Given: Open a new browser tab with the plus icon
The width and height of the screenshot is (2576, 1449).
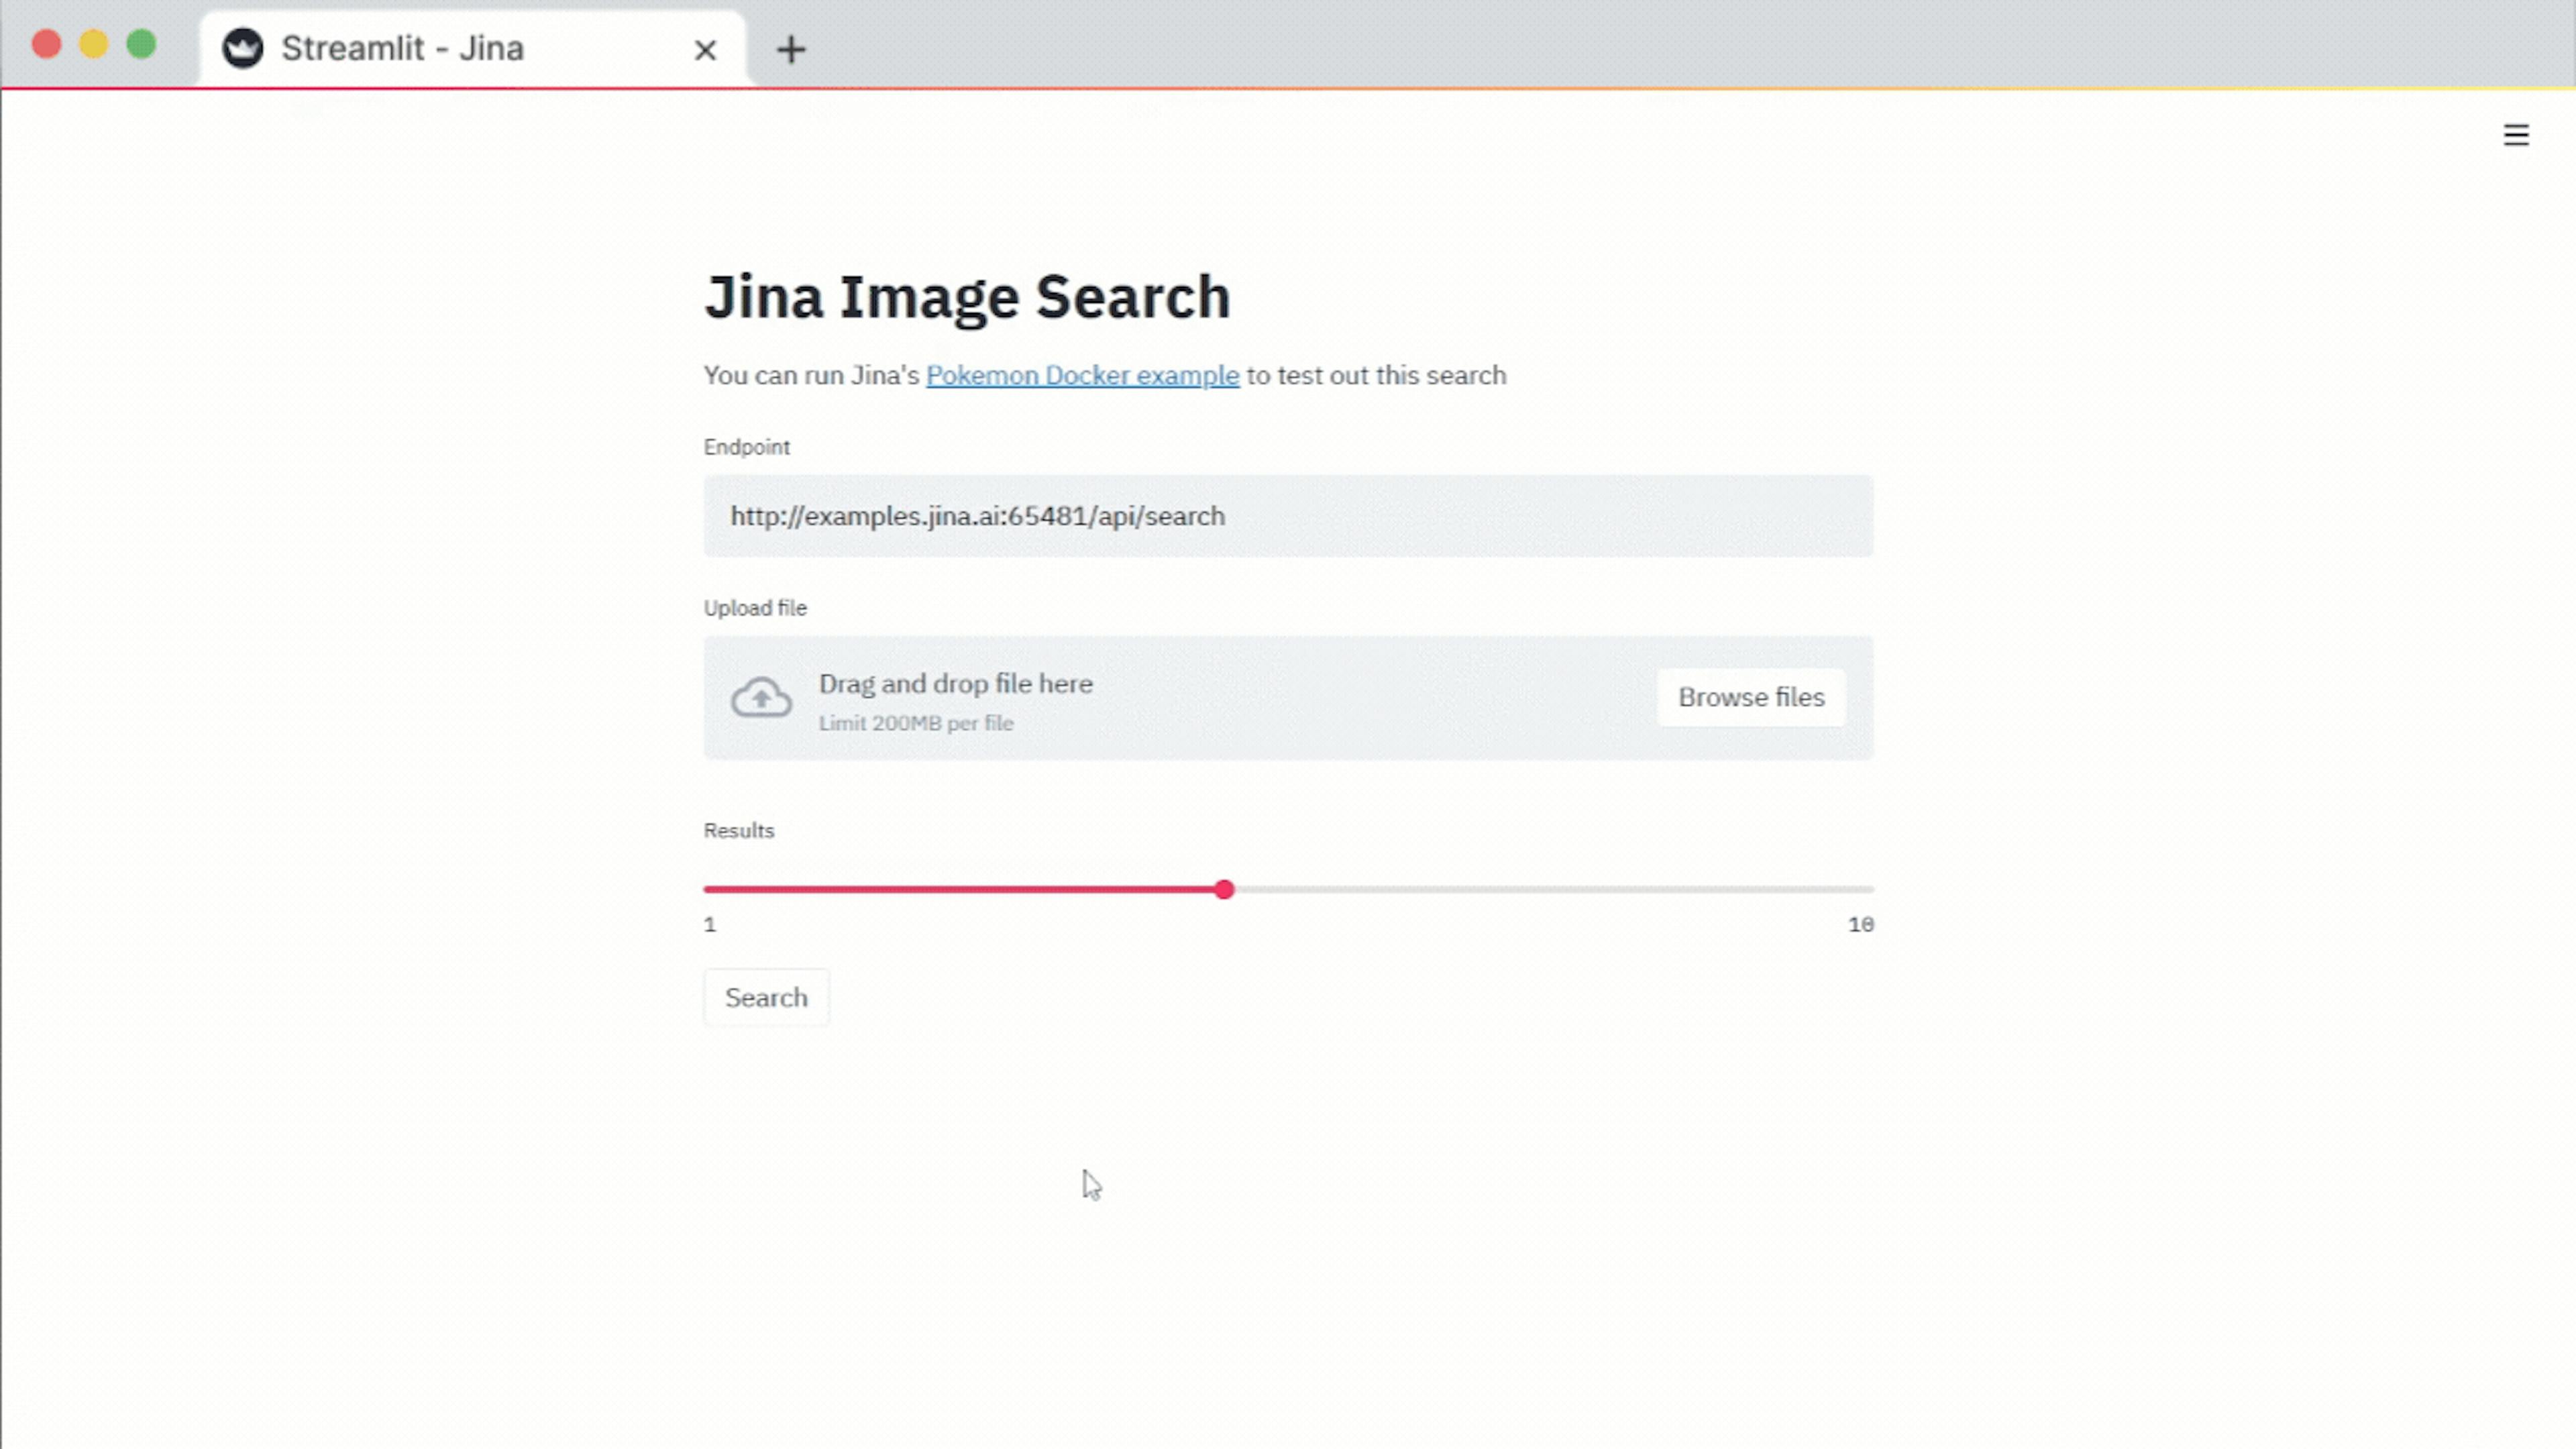Looking at the screenshot, I should point(791,49).
